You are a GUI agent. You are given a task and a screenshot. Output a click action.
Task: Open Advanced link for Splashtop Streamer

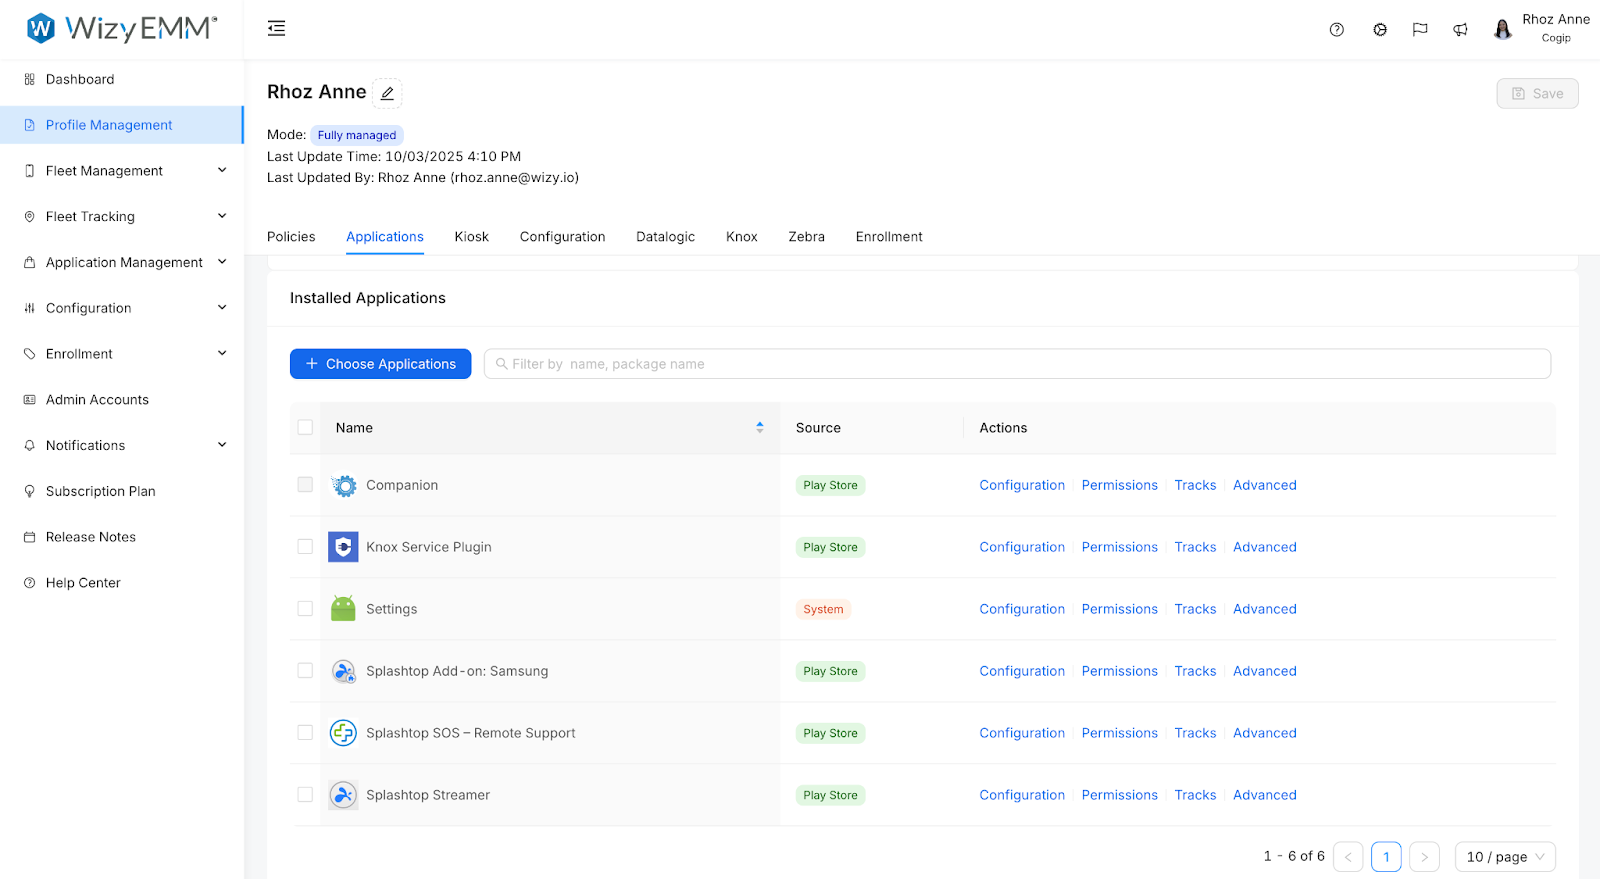1265,795
